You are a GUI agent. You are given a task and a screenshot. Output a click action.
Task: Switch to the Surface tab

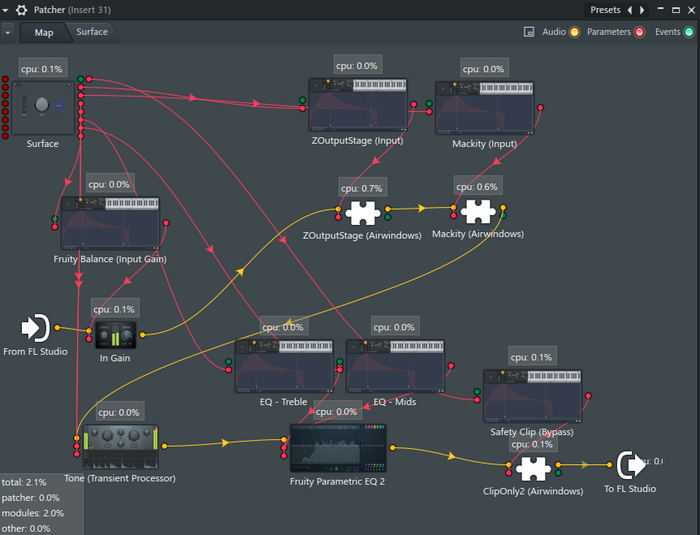pyautogui.click(x=92, y=32)
